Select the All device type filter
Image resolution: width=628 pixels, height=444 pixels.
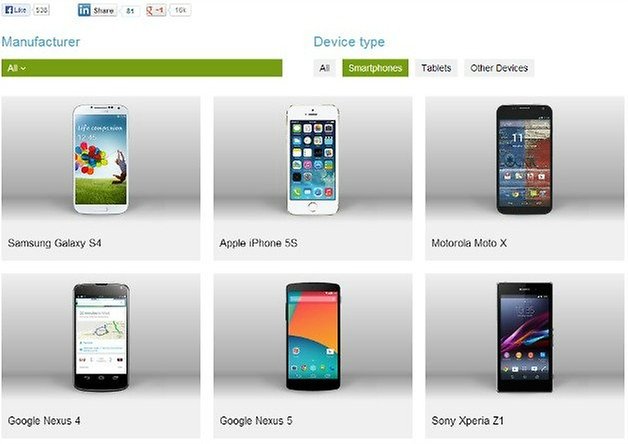324,68
